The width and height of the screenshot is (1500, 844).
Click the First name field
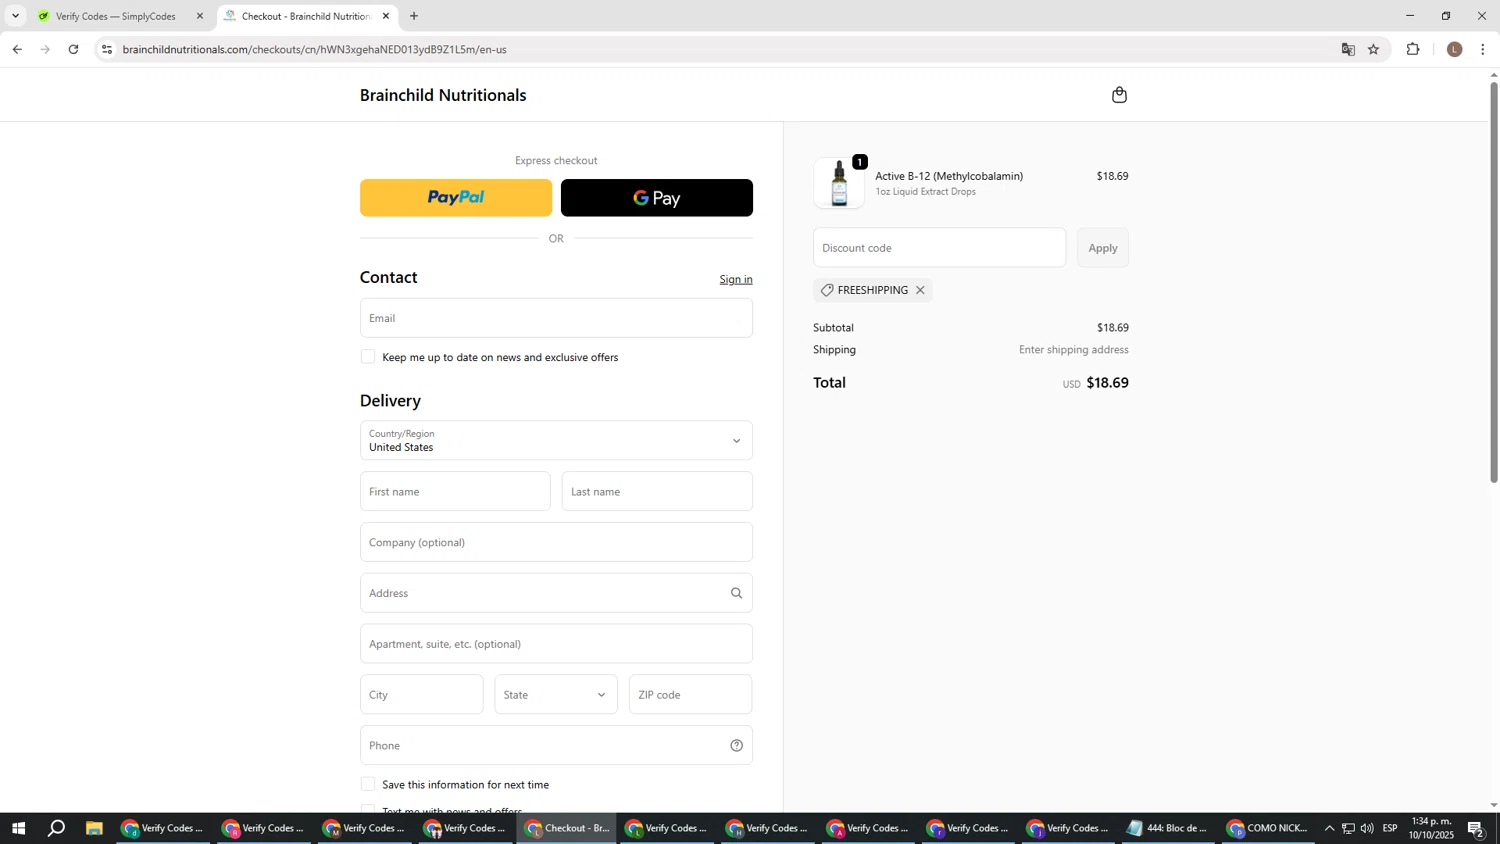click(x=455, y=491)
